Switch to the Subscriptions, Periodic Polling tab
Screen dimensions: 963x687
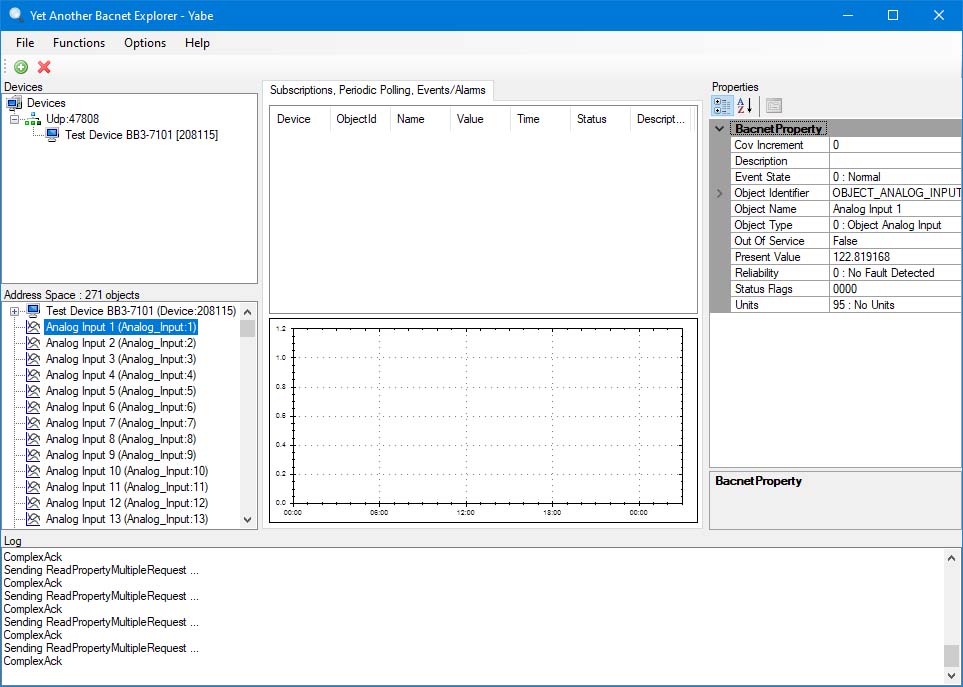coord(377,90)
